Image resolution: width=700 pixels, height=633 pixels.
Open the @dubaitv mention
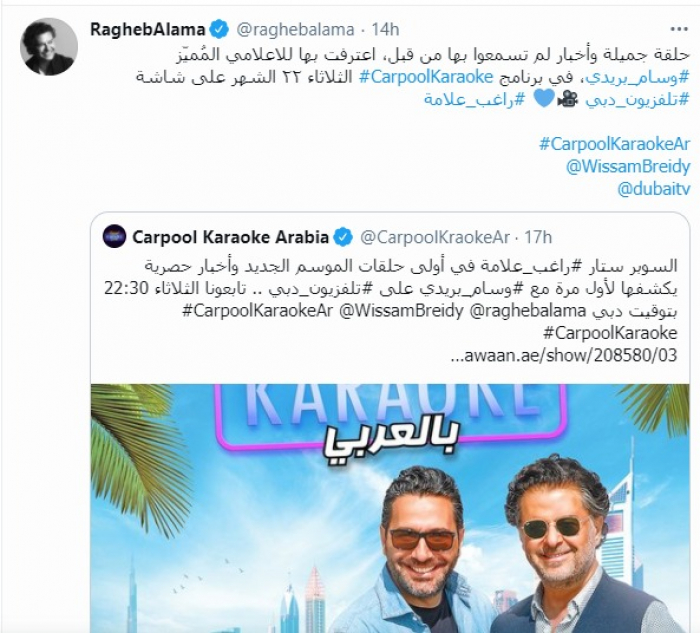[654, 189]
